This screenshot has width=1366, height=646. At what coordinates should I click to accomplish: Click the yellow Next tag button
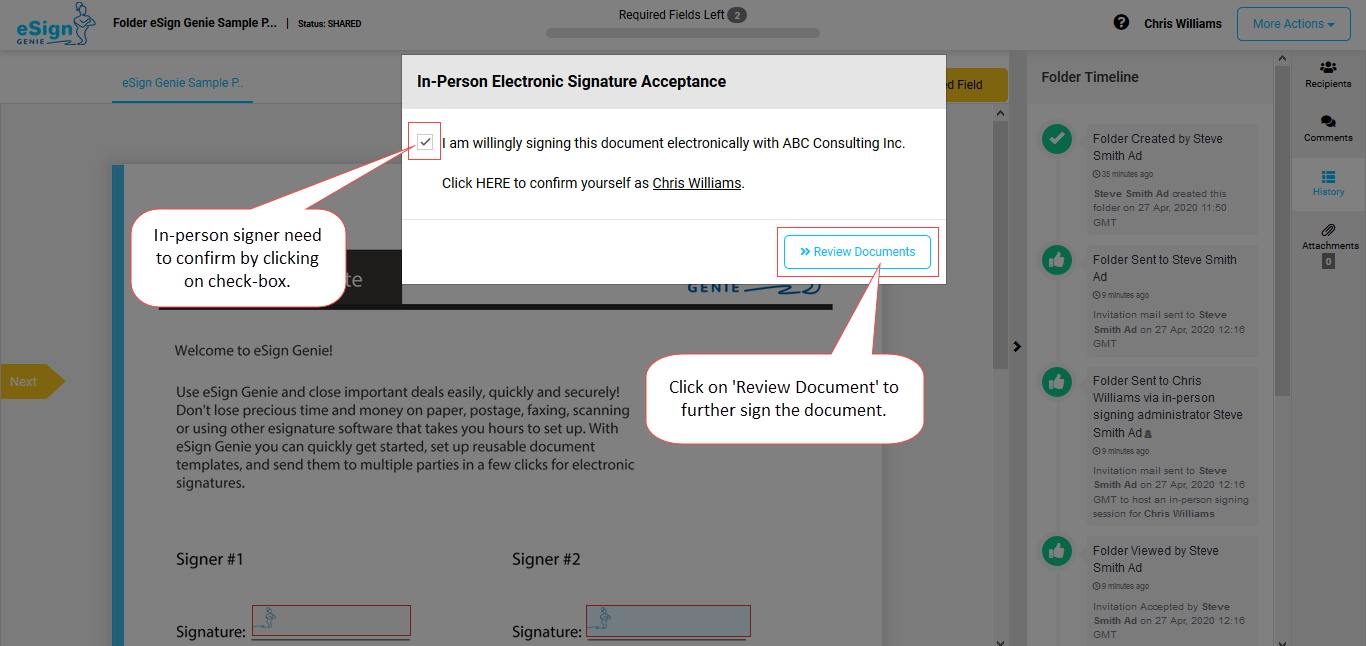pyautogui.click(x=32, y=381)
